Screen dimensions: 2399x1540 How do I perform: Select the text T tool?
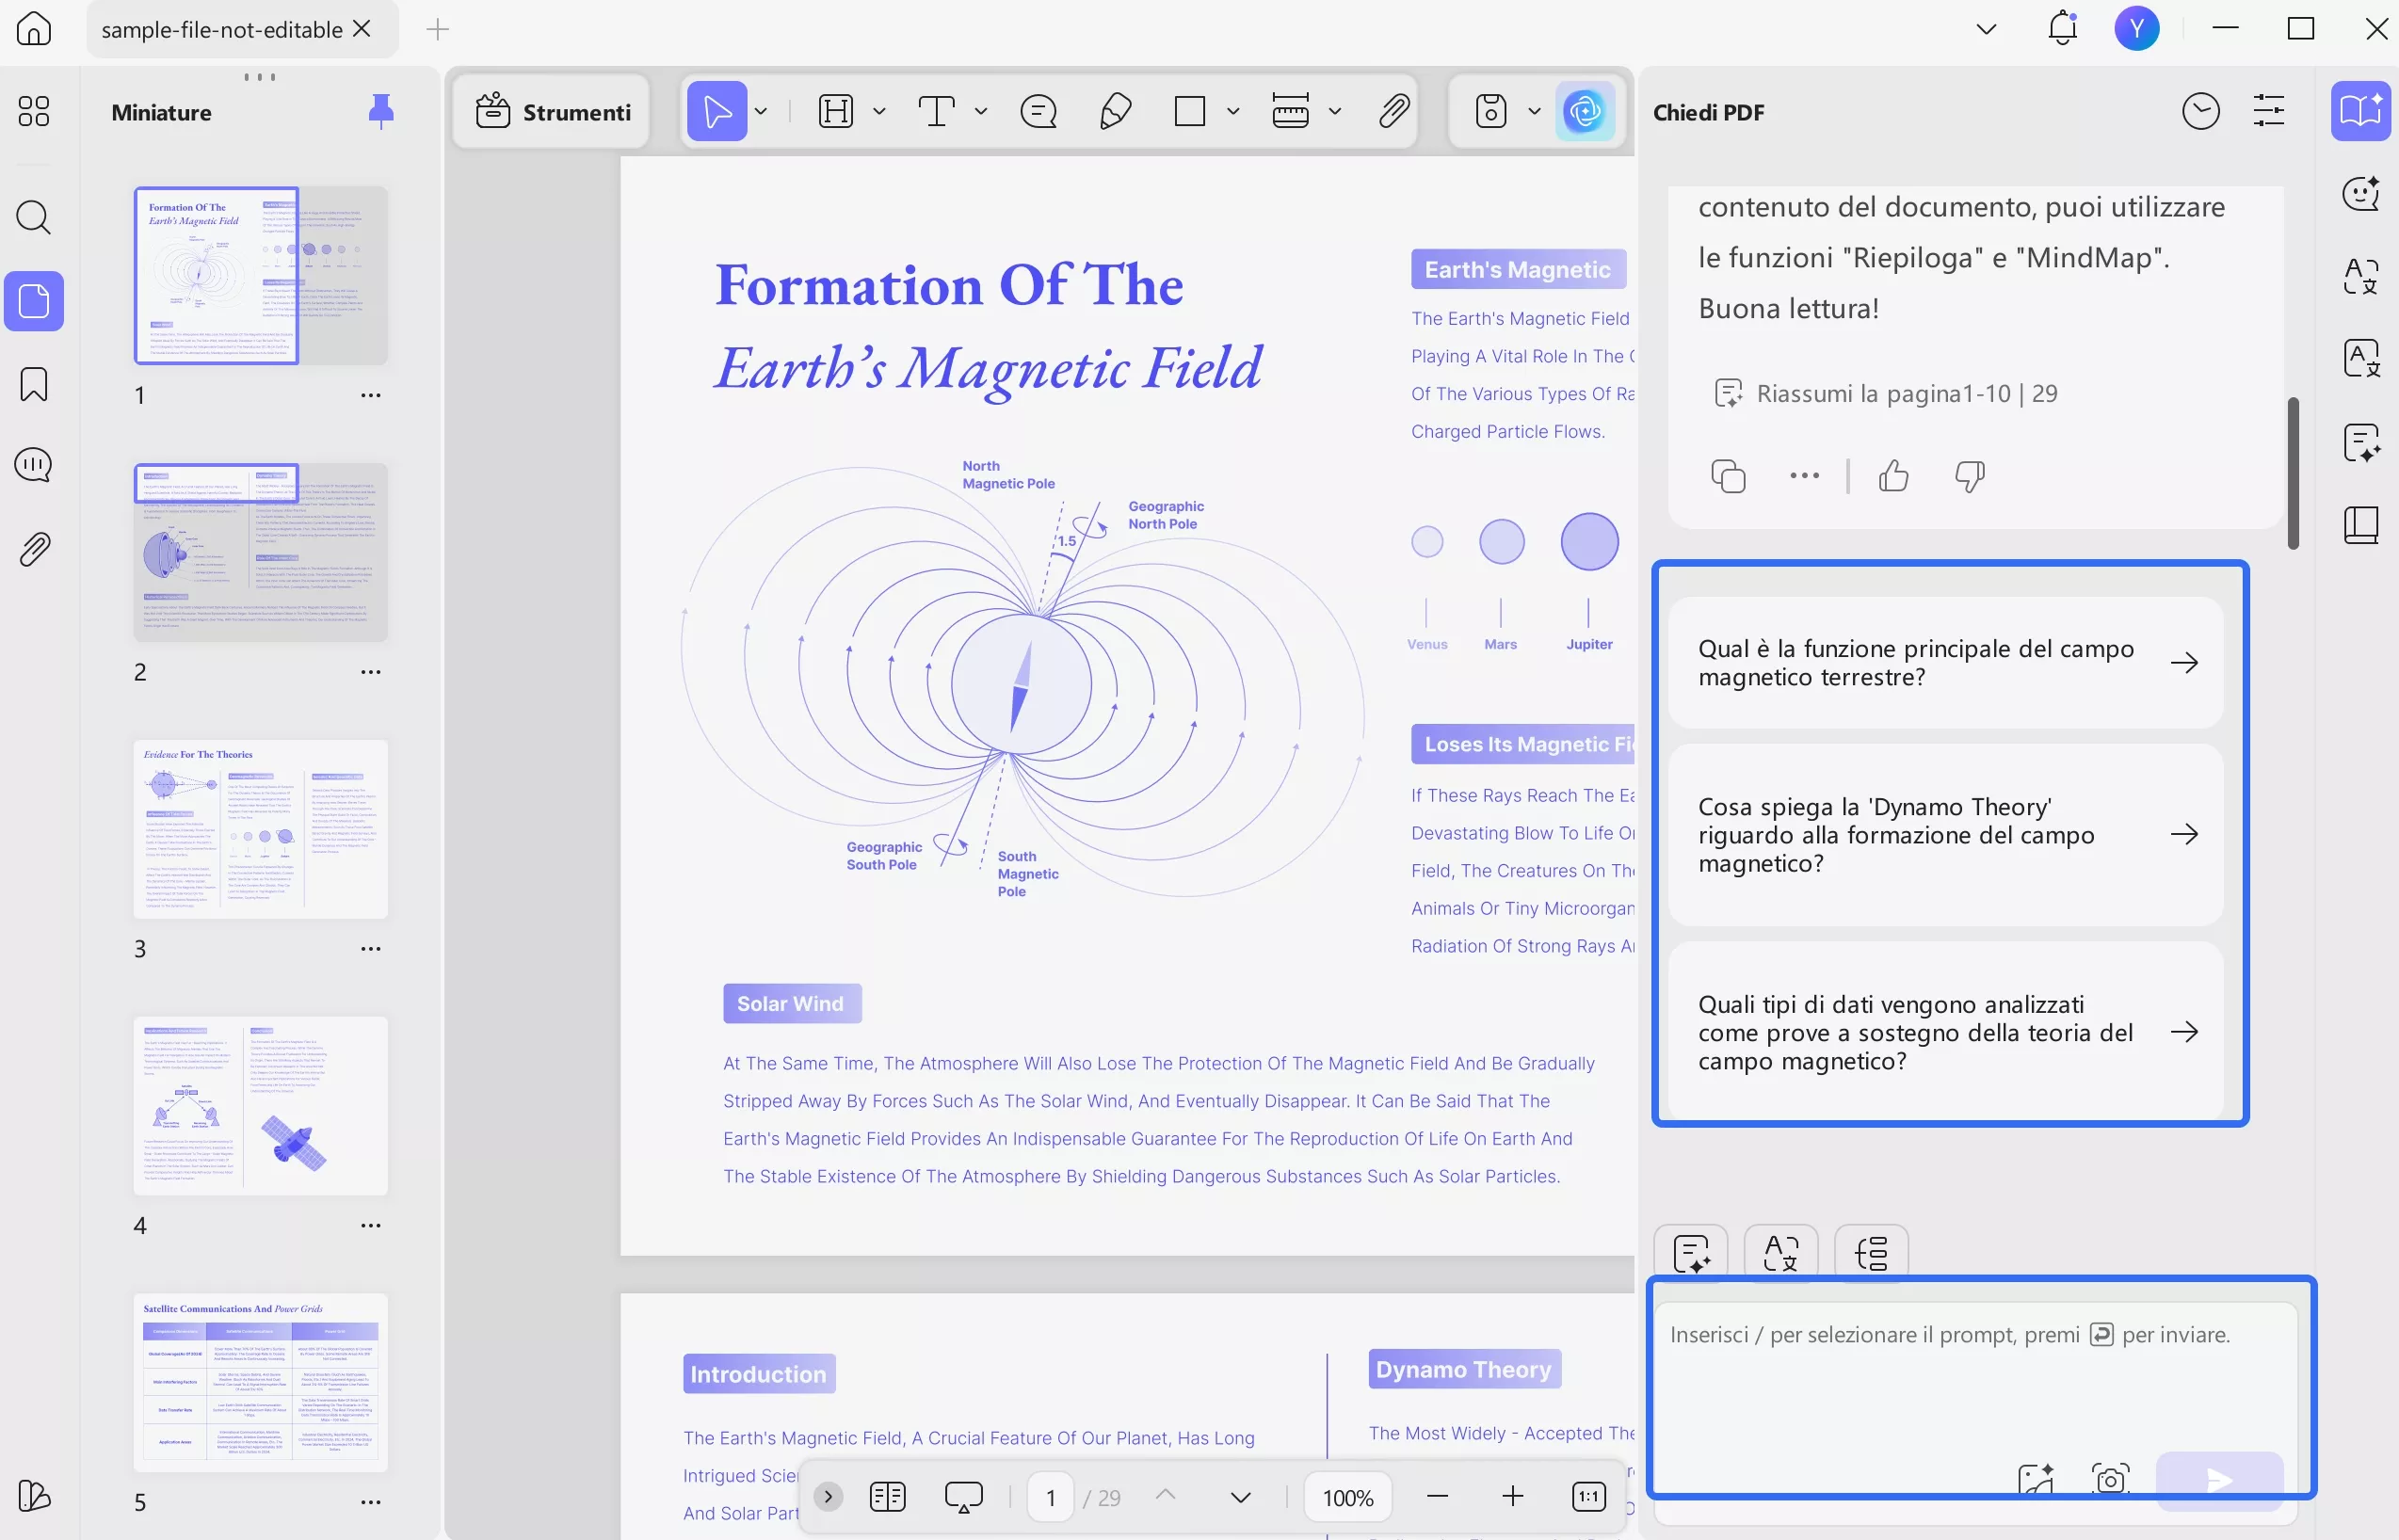(937, 111)
